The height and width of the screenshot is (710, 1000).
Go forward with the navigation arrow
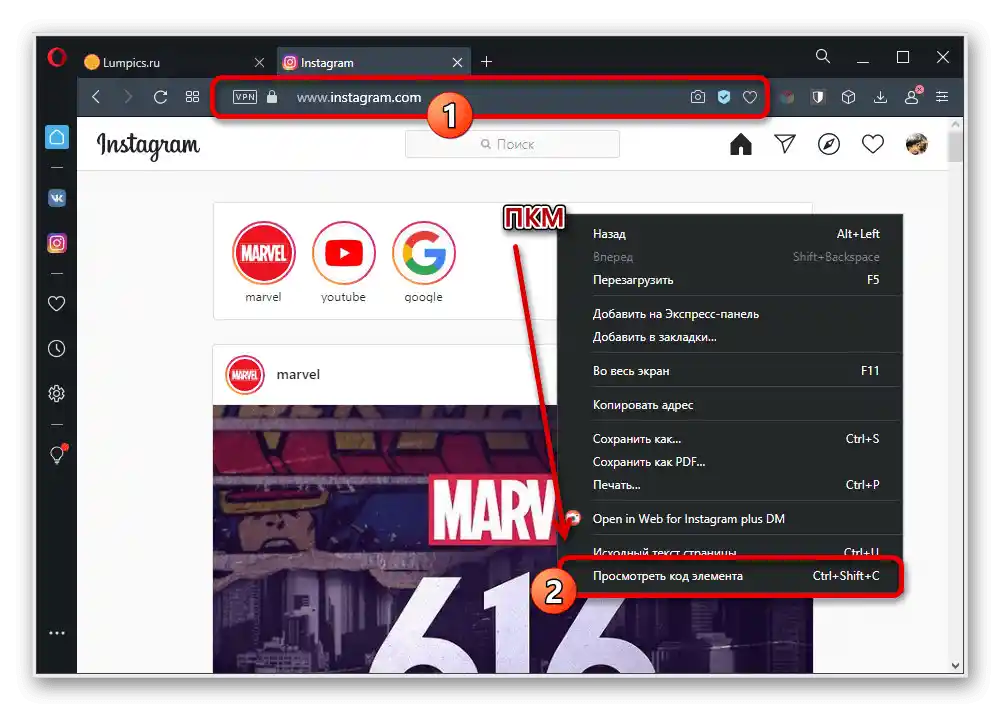click(128, 97)
